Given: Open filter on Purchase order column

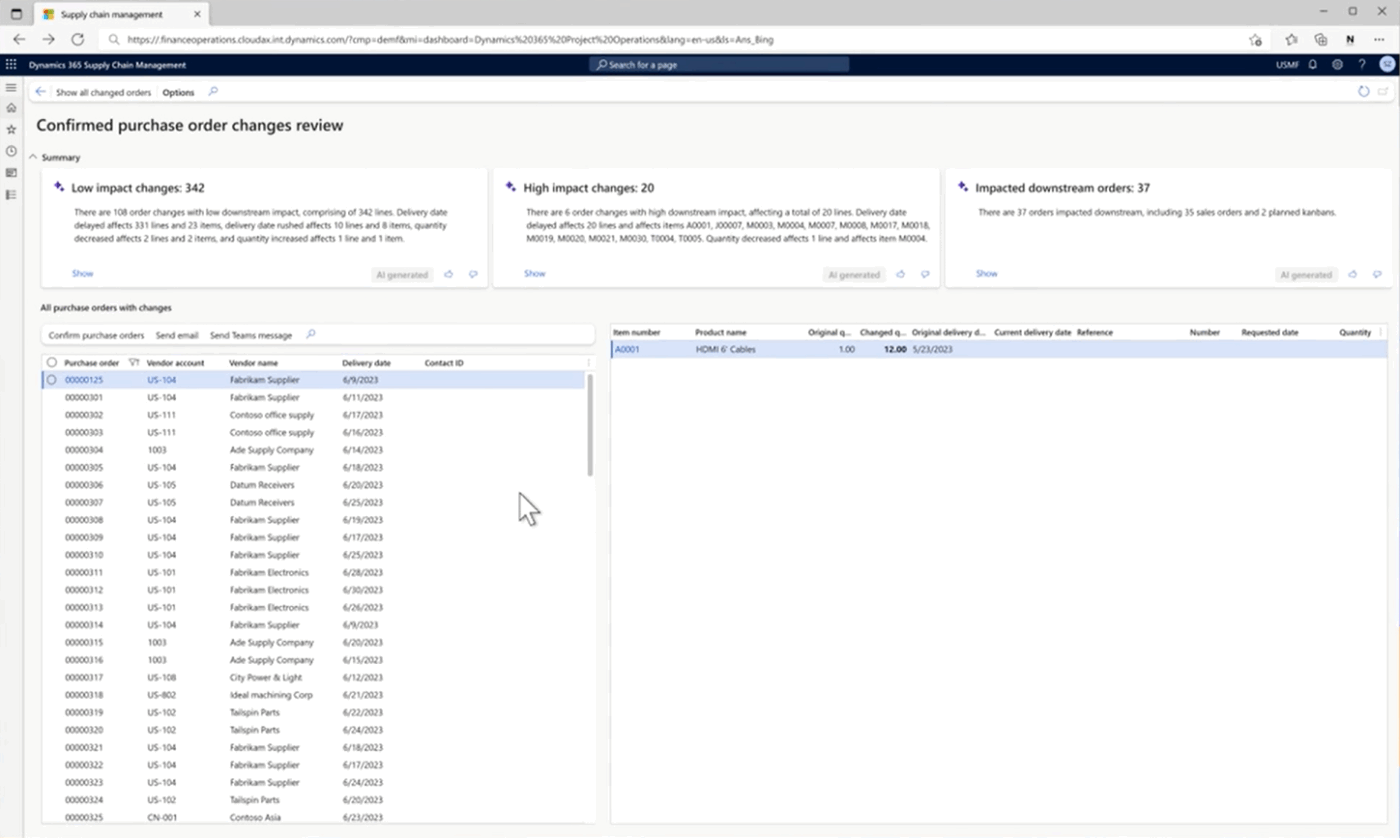Looking at the screenshot, I should pos(134,363).
